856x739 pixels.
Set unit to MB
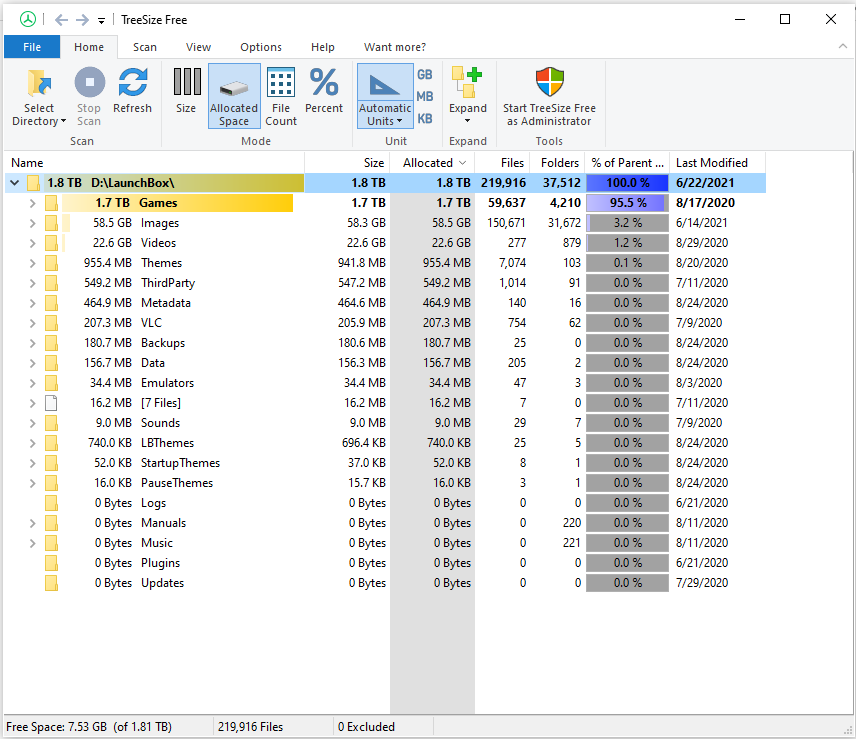point(425,97)
